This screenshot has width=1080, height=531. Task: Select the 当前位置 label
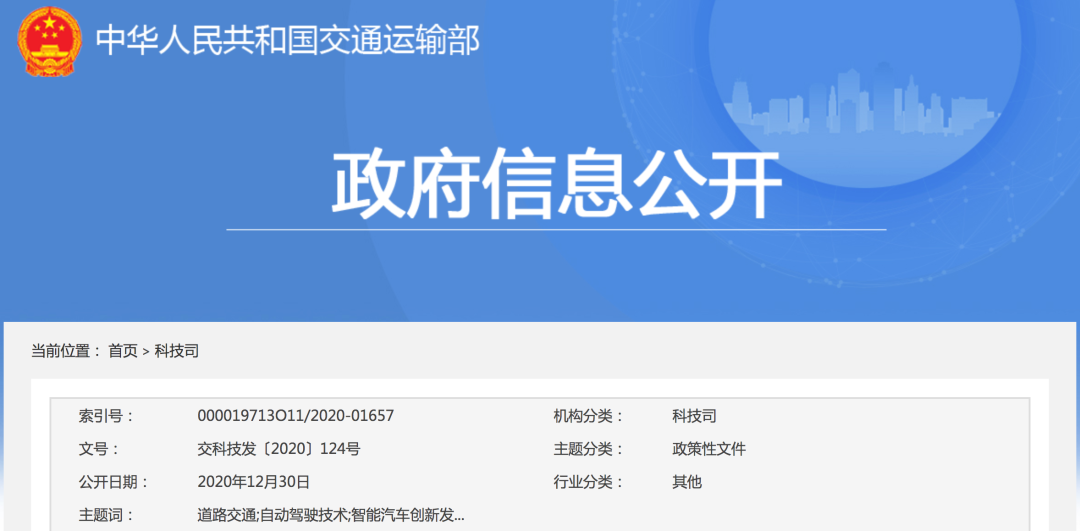coord(66,351)
